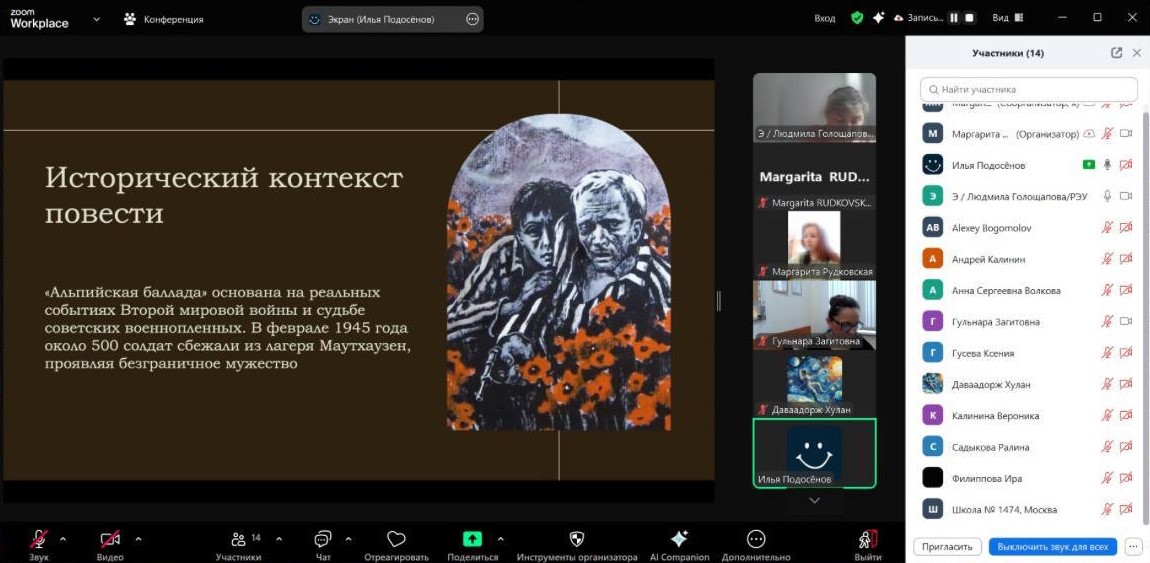Expand share options chevron beside Поделиться
Viewport: 1150px width, 563px height.
pos(500,540)
